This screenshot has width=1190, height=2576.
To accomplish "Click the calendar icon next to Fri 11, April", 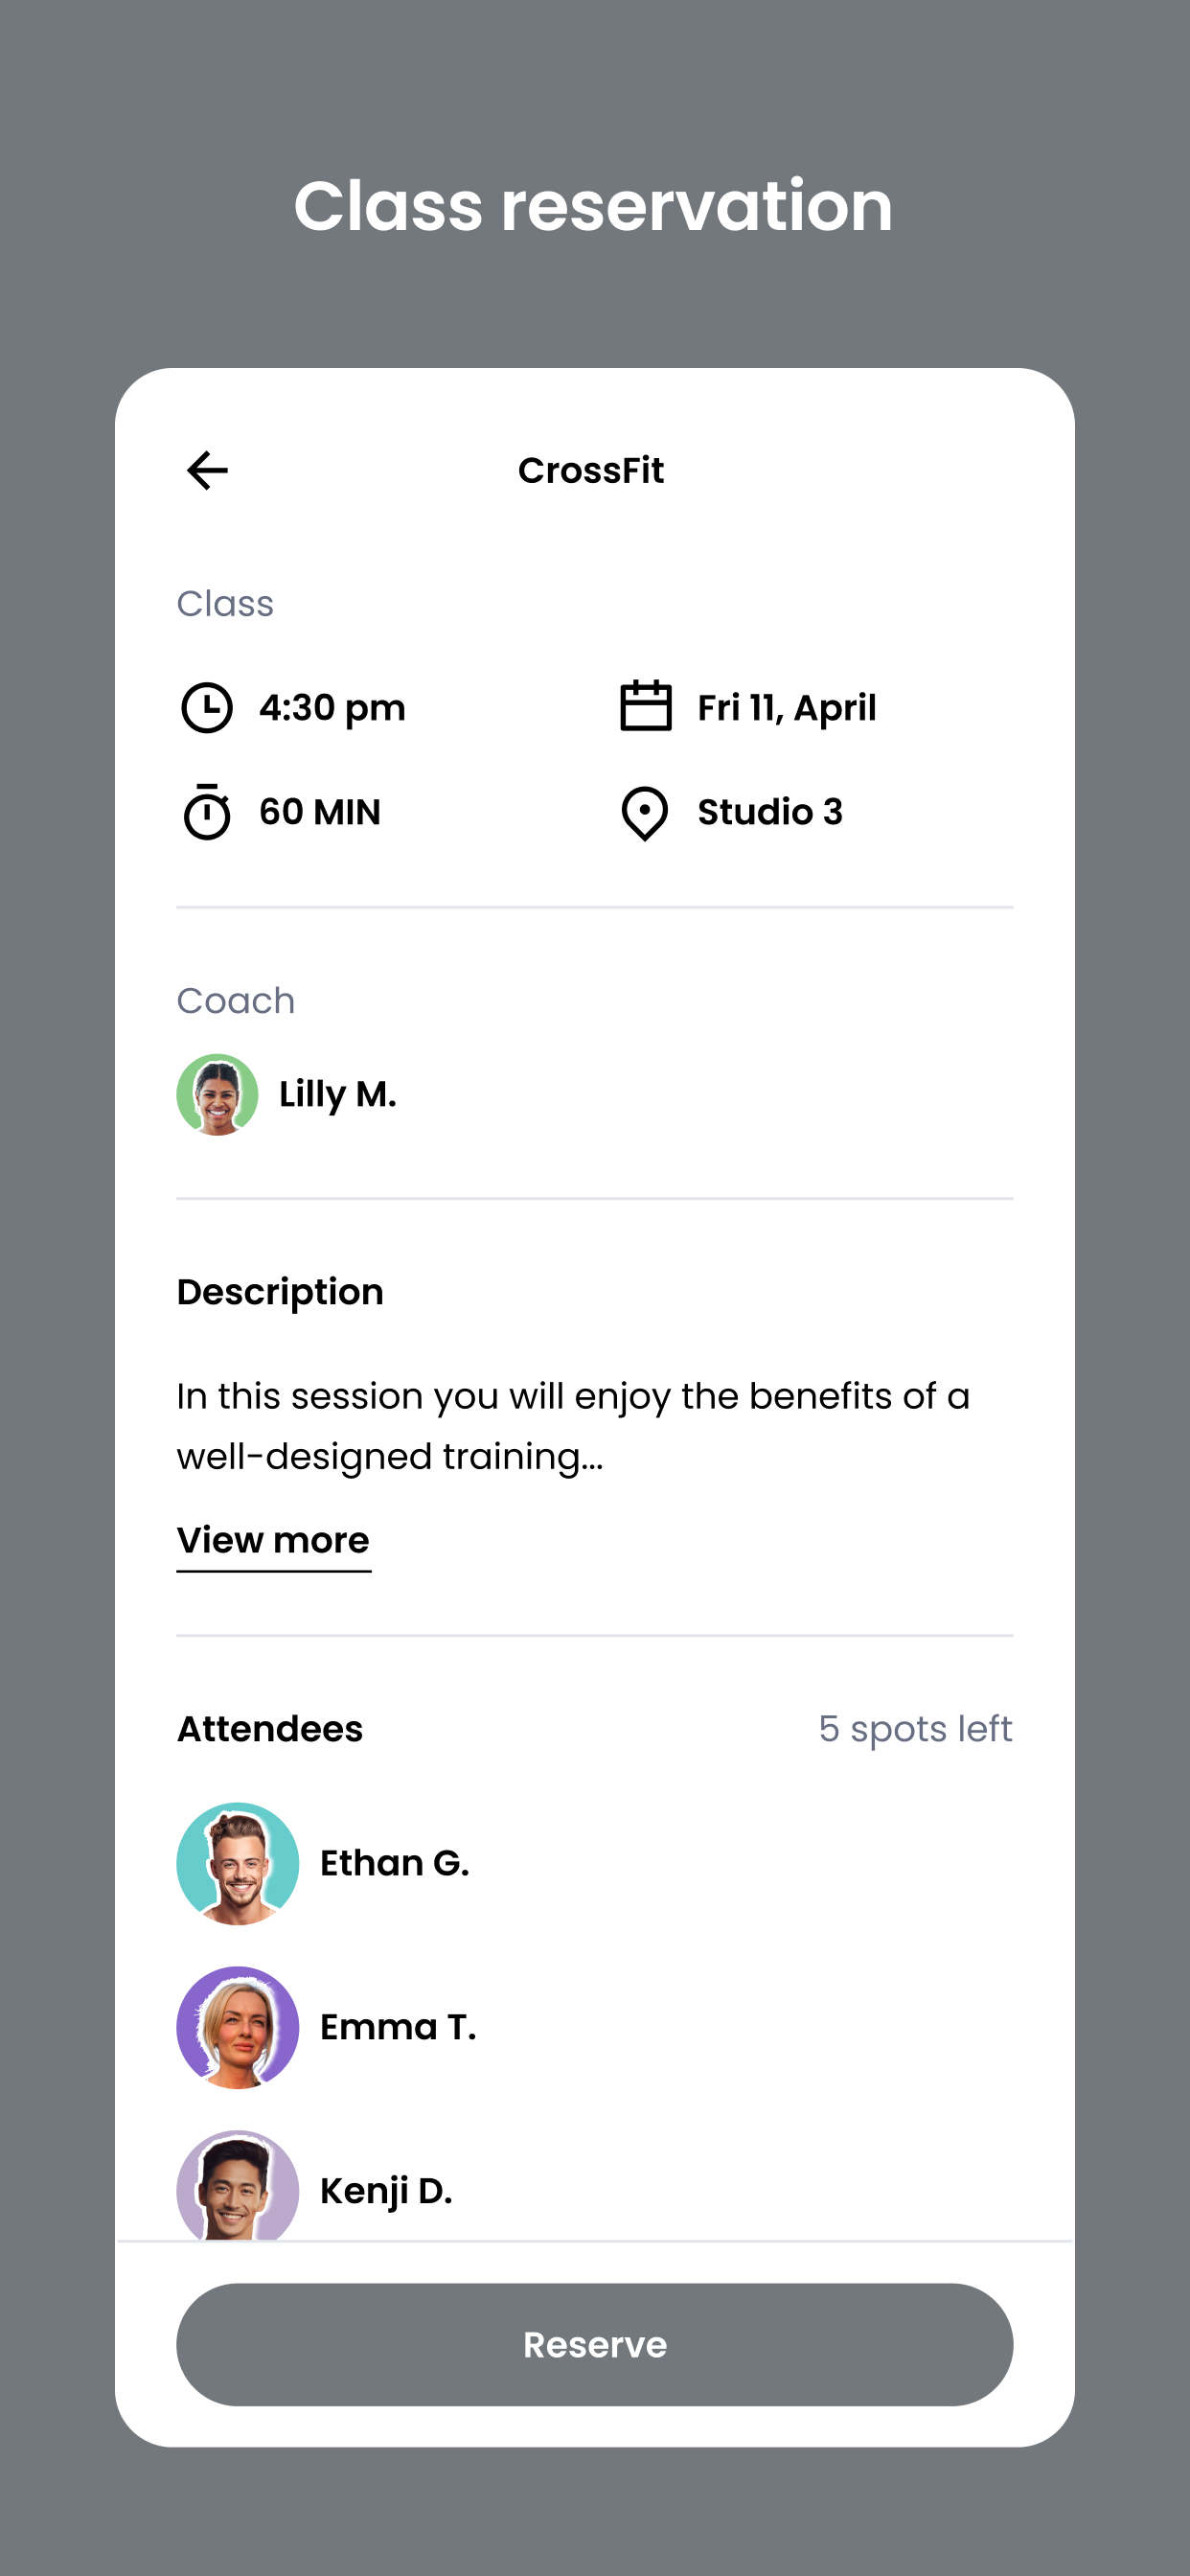I will click(x=645, y=706).
